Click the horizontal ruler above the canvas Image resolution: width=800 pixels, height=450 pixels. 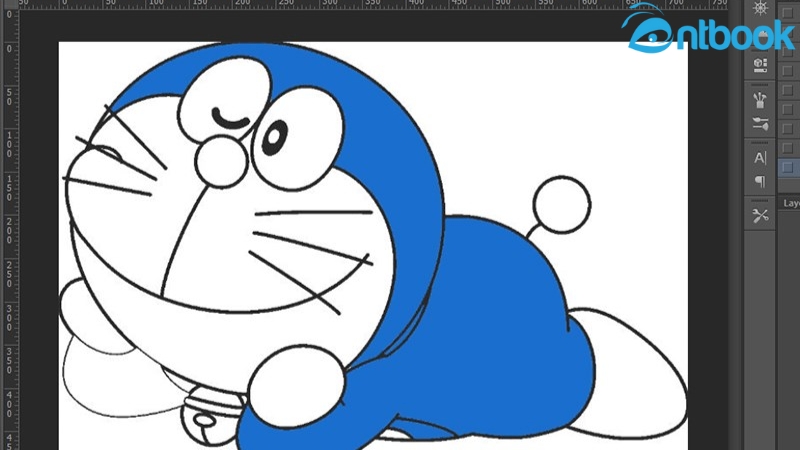372,4
